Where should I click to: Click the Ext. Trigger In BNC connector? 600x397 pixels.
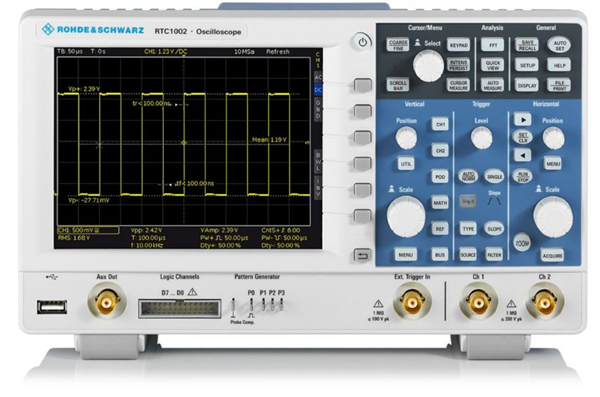click(x=412, y=302)
